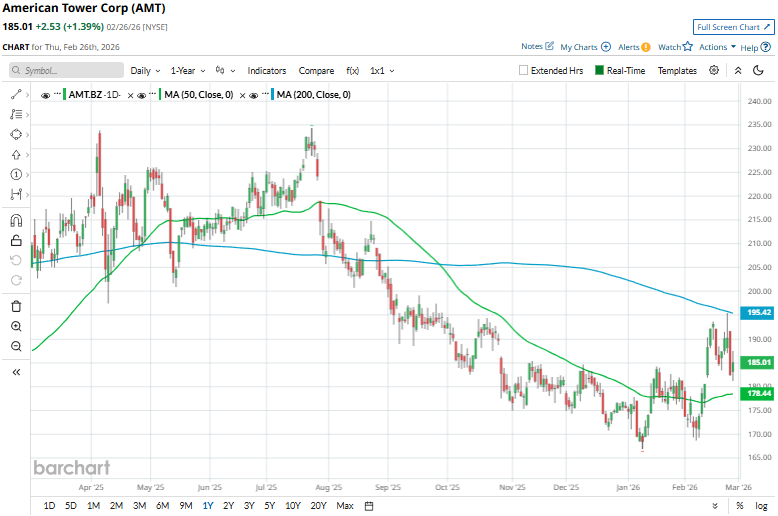Select the 5Y range tab
Image resolution: width=778 pixels, height=516 pixels.
269,506
